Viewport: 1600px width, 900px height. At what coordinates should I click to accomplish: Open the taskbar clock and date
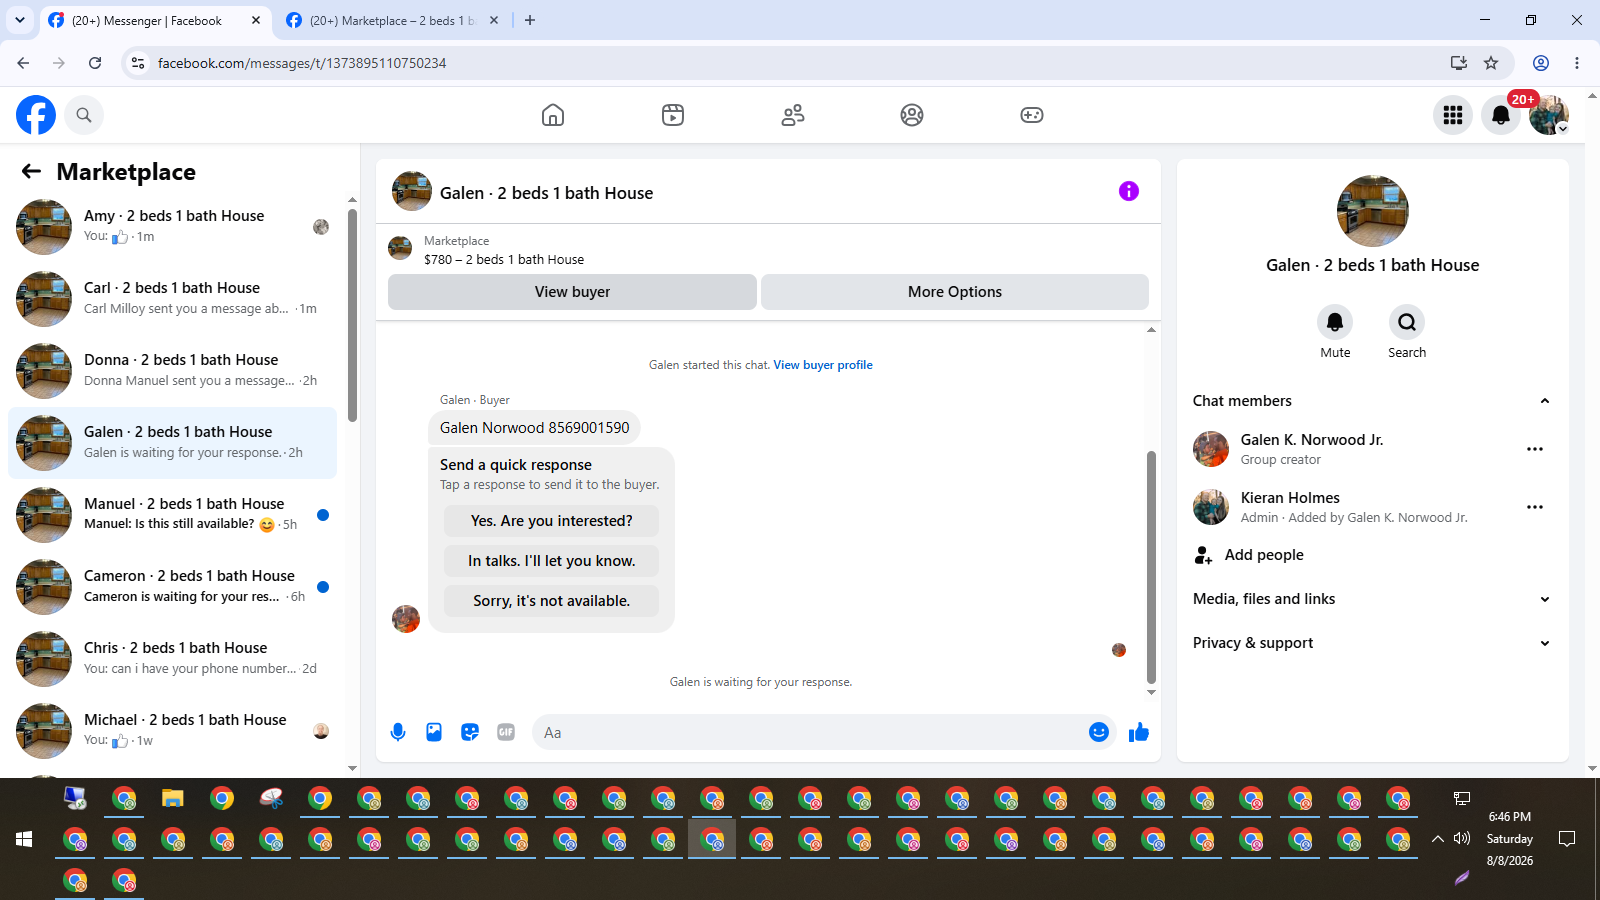(1509, 839)
